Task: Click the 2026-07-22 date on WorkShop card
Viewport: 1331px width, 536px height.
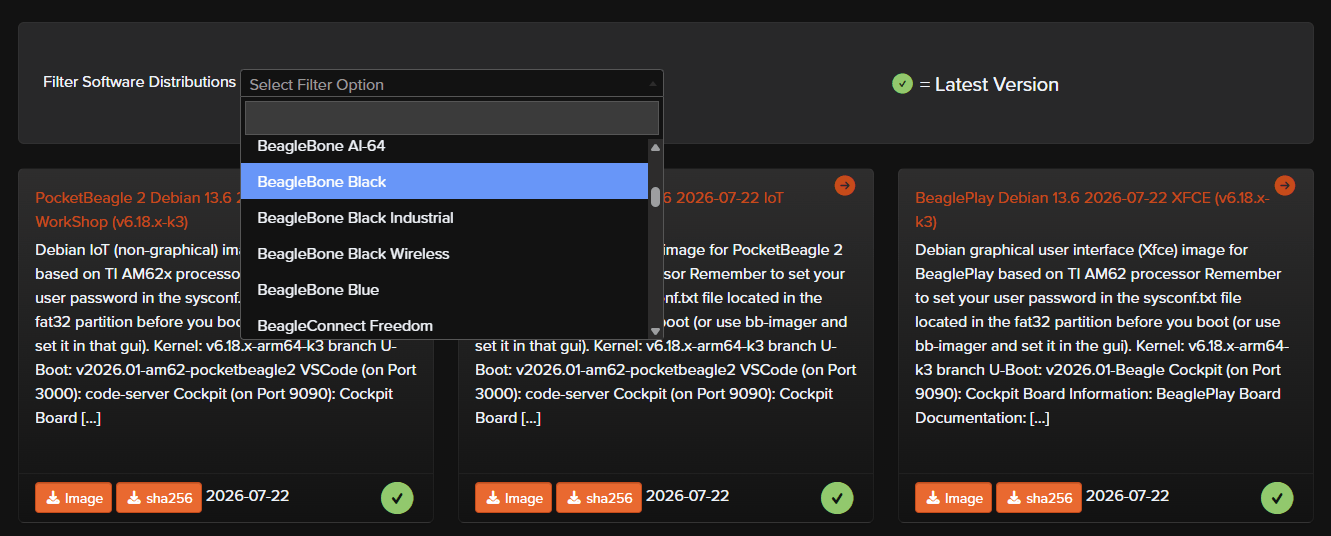Action: coord(247,496)
